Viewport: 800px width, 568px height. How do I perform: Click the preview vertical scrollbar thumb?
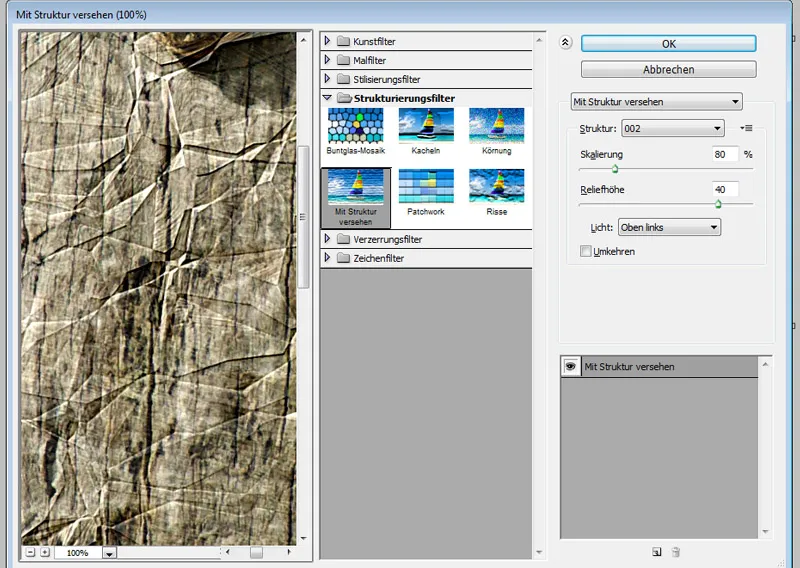pos(304,217)
